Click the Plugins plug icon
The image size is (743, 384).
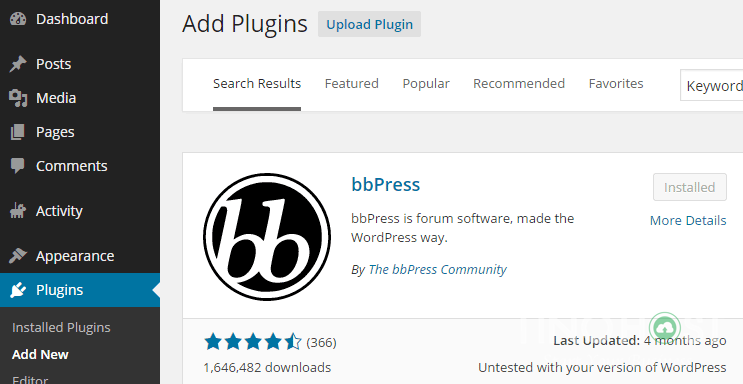[x=18, y=290]
